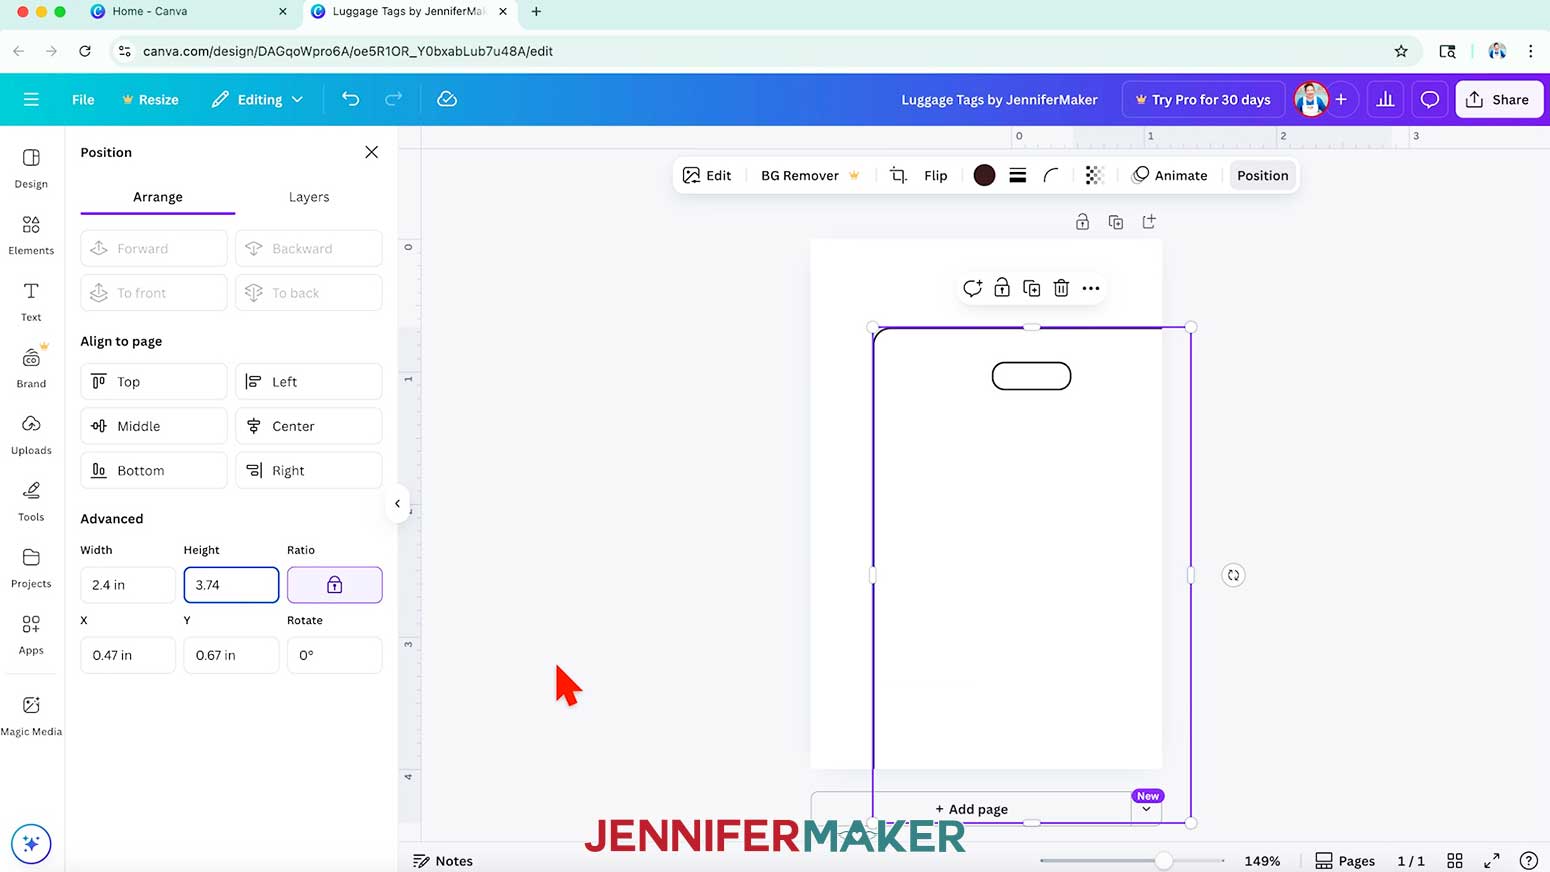Add a collaborator with the plus button
The width and height of the screenshot is (1550, 872).
tap(1341, 99)
